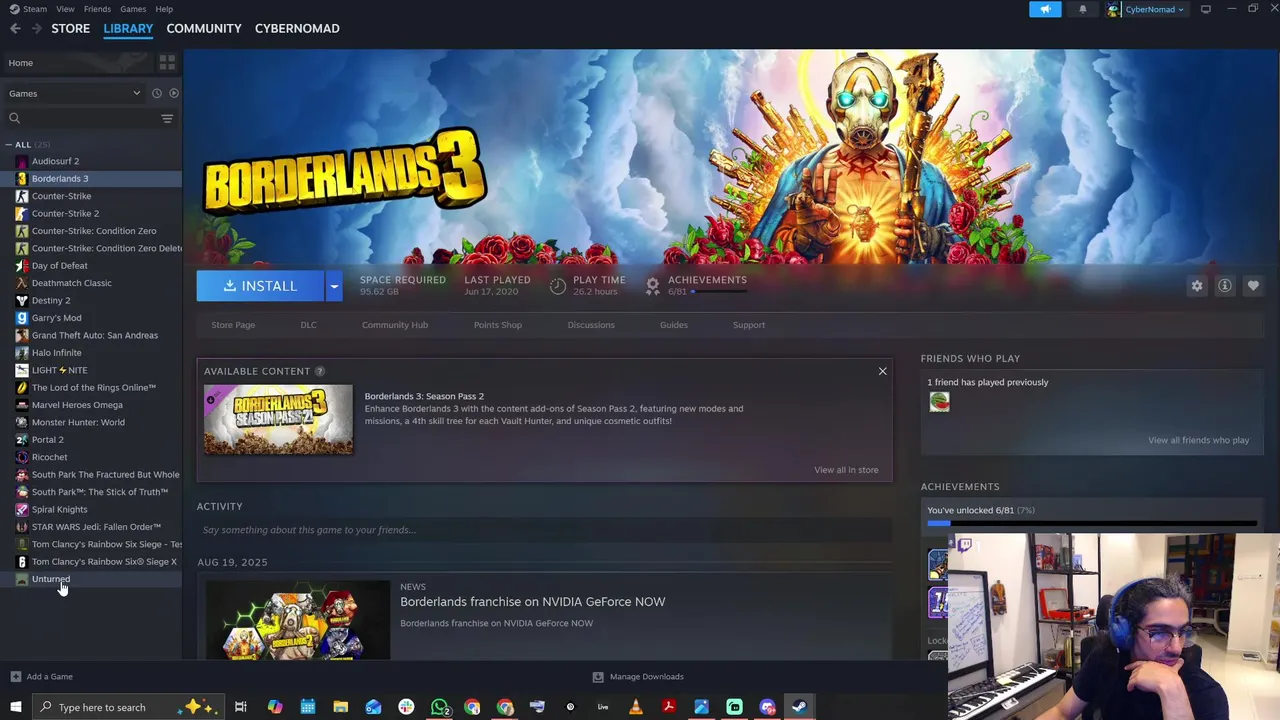
Task: Toggle the show ready-to-play games filter
Action: tap(173, 93)
